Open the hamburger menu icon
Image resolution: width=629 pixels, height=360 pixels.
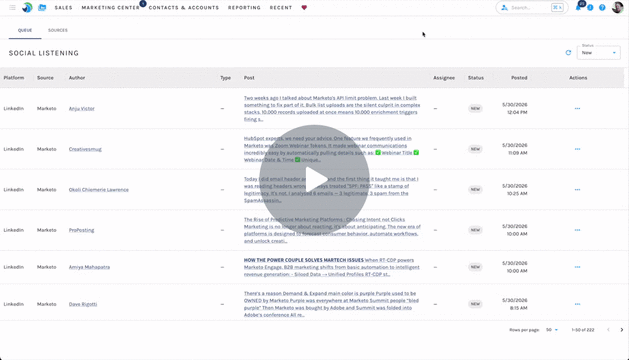click(12, 8)
